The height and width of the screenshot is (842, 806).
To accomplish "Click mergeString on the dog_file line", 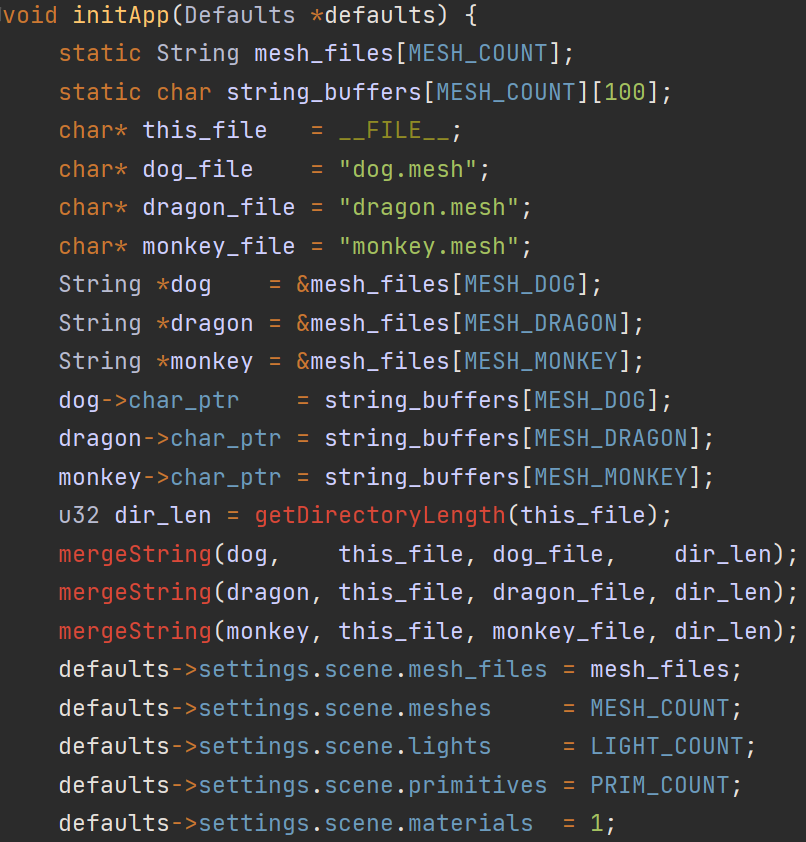I will (135, 554).
